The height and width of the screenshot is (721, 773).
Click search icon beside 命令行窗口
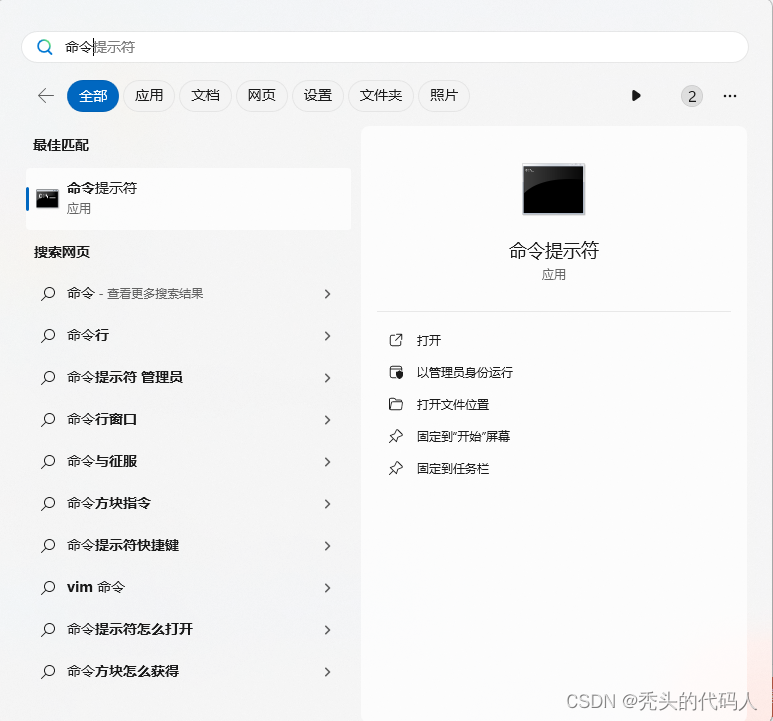coord(48,420)
